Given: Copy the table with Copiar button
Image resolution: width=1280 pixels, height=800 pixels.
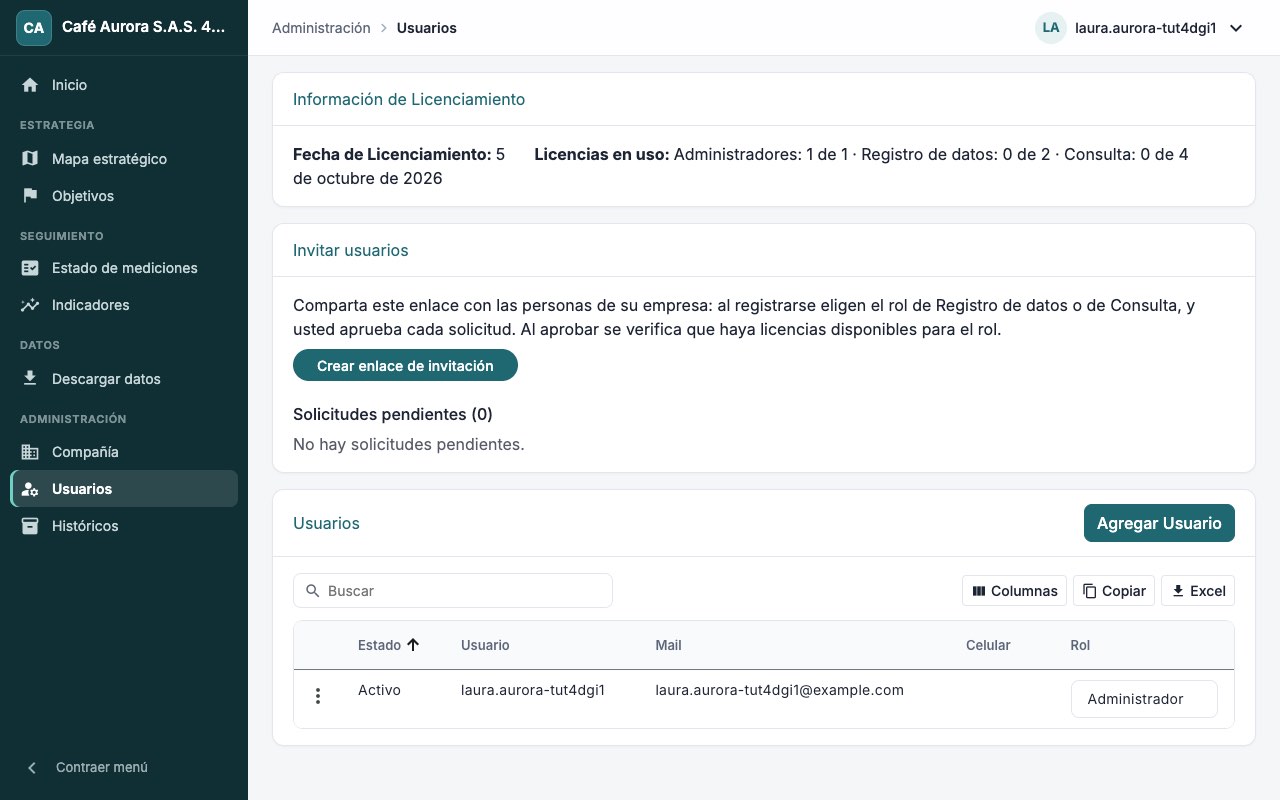Looking at the screenshot, I should (1114, 591).
